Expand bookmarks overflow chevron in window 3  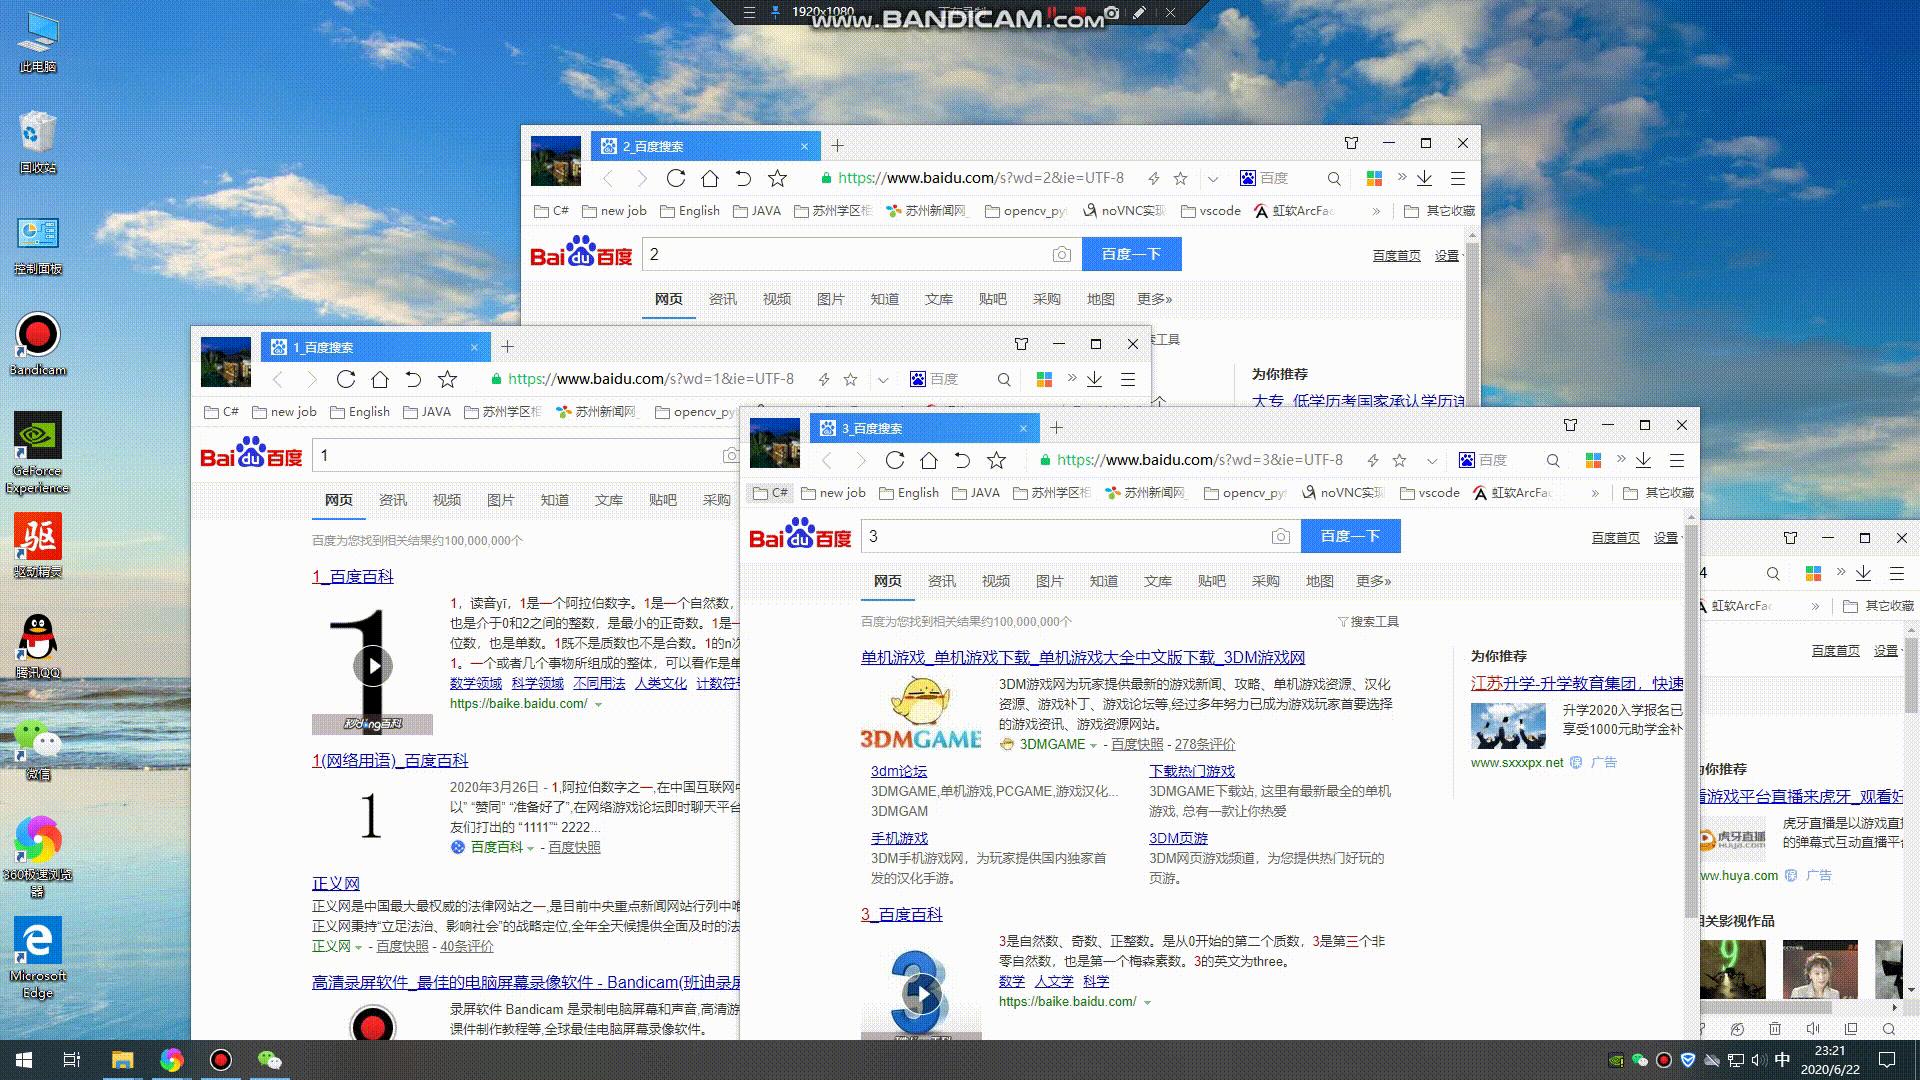(1595, 493)
